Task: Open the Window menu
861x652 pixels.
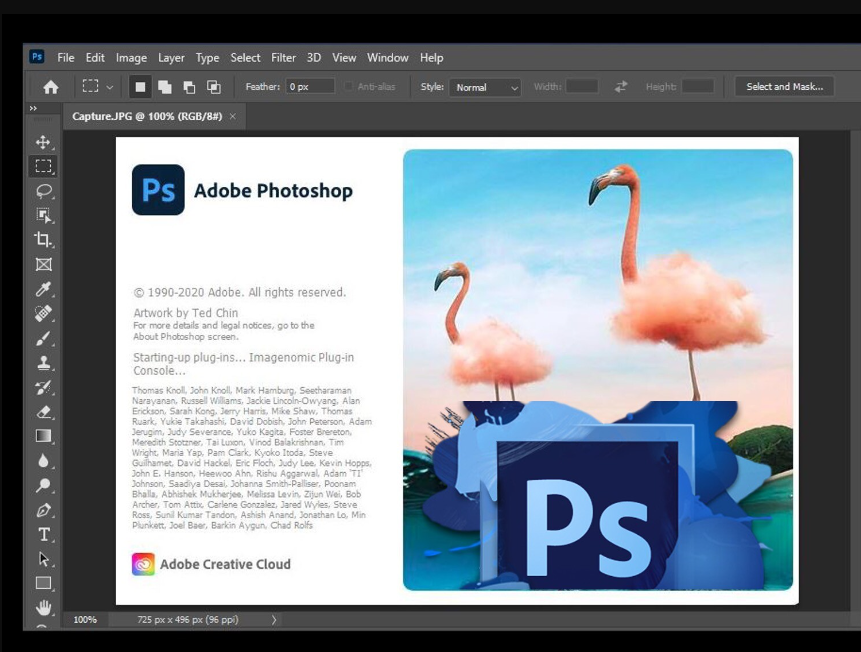Action: (388, 58)
